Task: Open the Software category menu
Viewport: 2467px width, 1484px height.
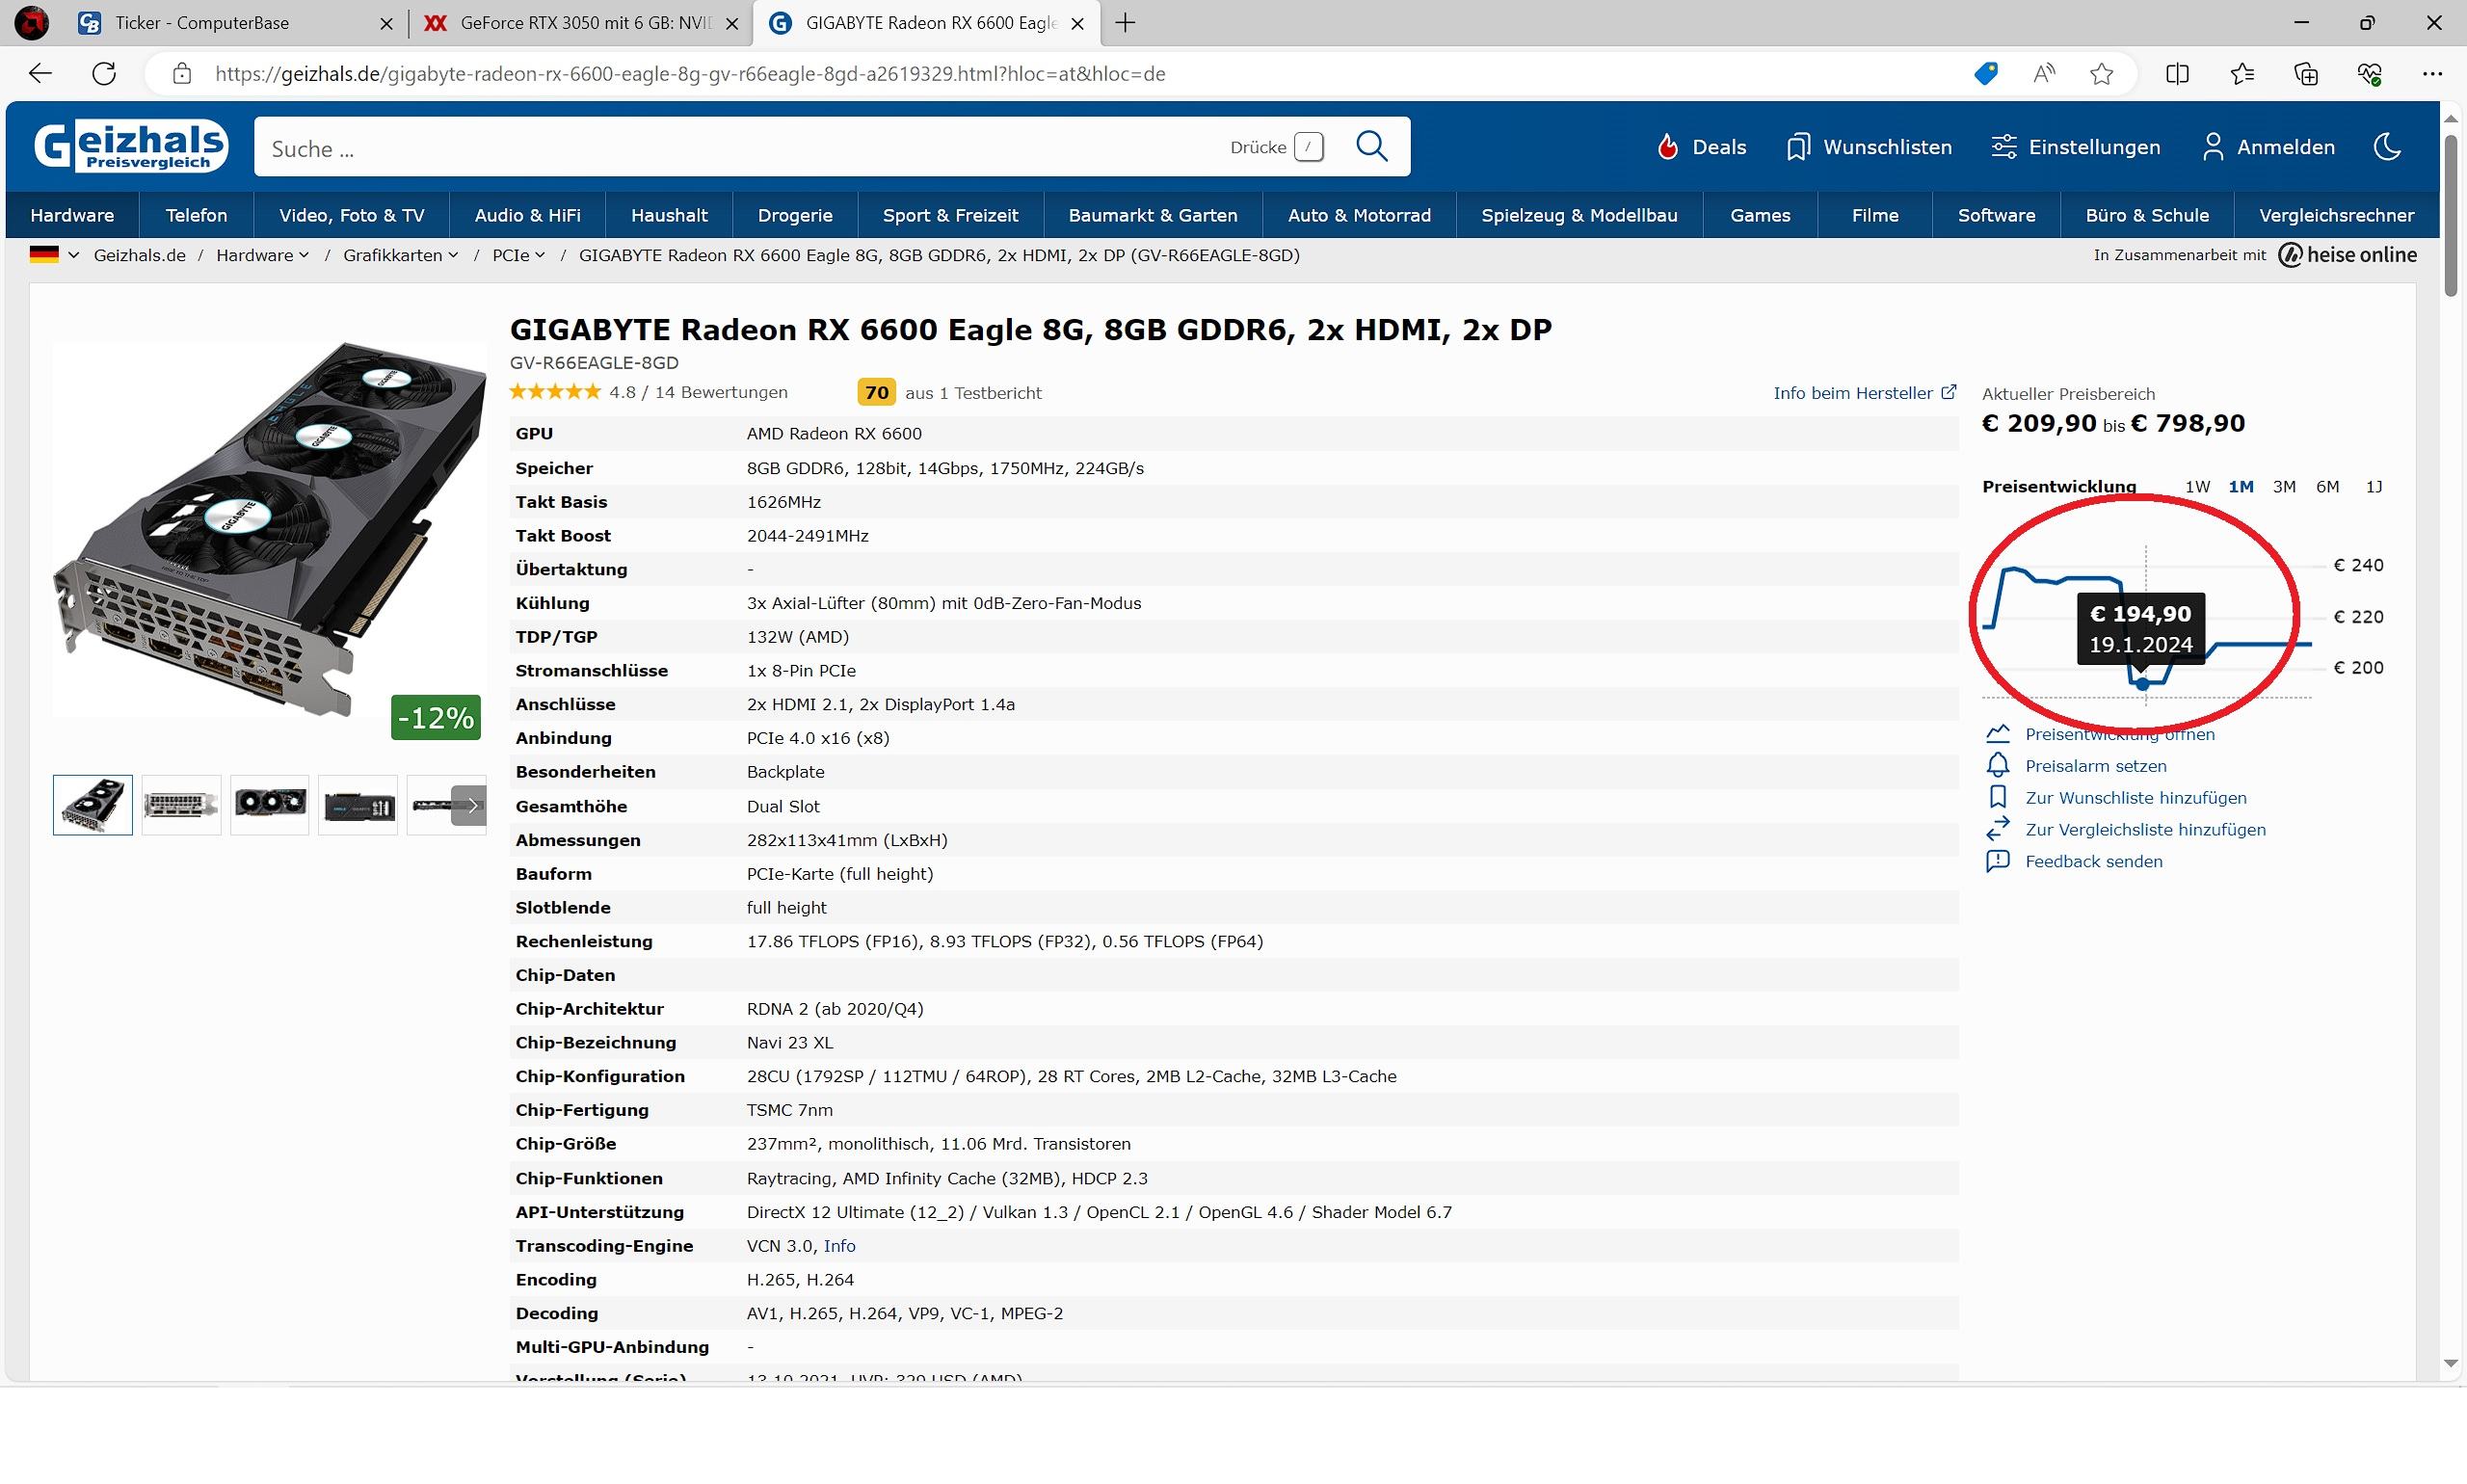Action: pyautogui.click(x=1996, y=215)
